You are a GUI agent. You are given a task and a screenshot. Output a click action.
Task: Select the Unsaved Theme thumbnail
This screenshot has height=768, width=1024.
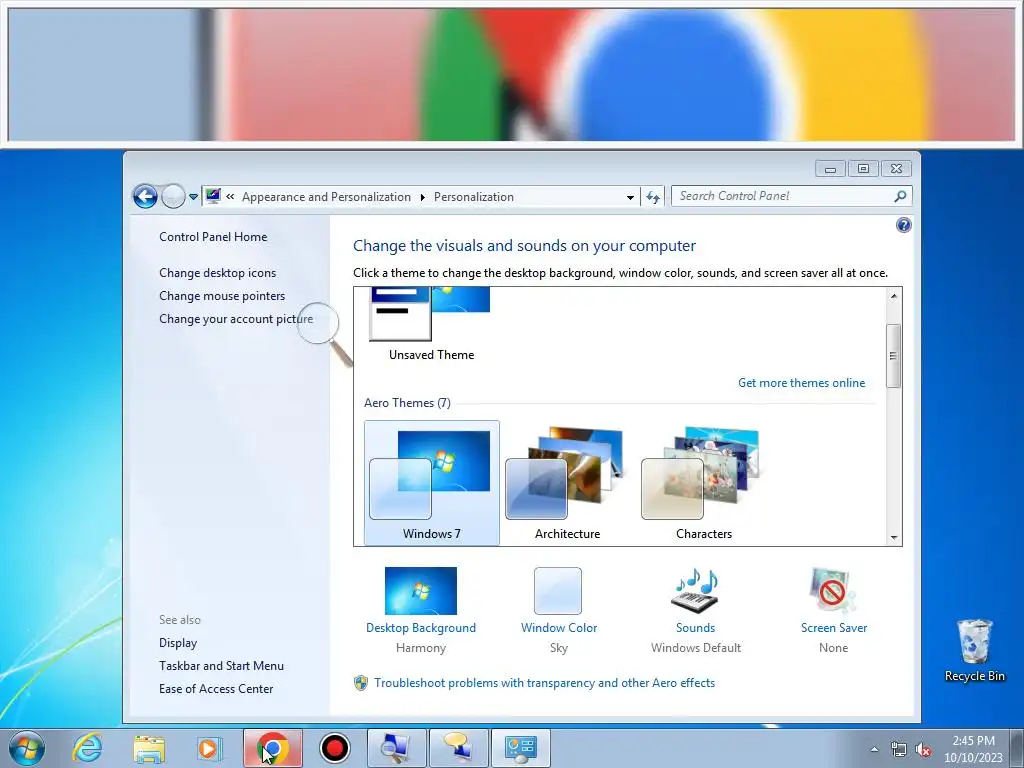pyautogui.click(x=430, y=314)
